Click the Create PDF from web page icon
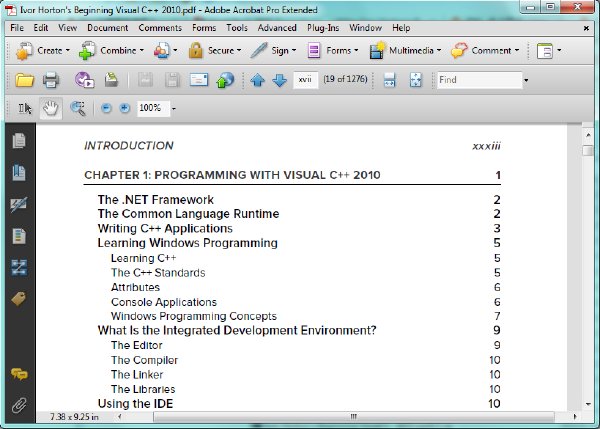600x429 pixels. tap(84, 80)
